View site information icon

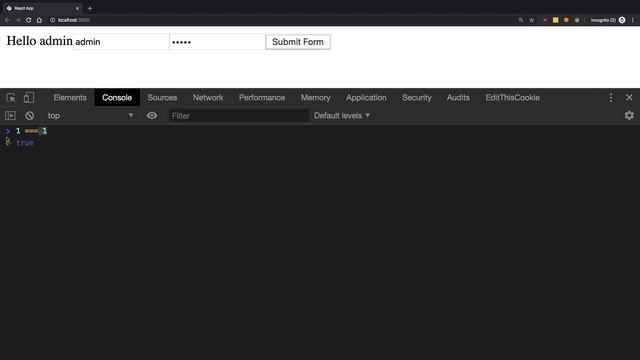52,20
